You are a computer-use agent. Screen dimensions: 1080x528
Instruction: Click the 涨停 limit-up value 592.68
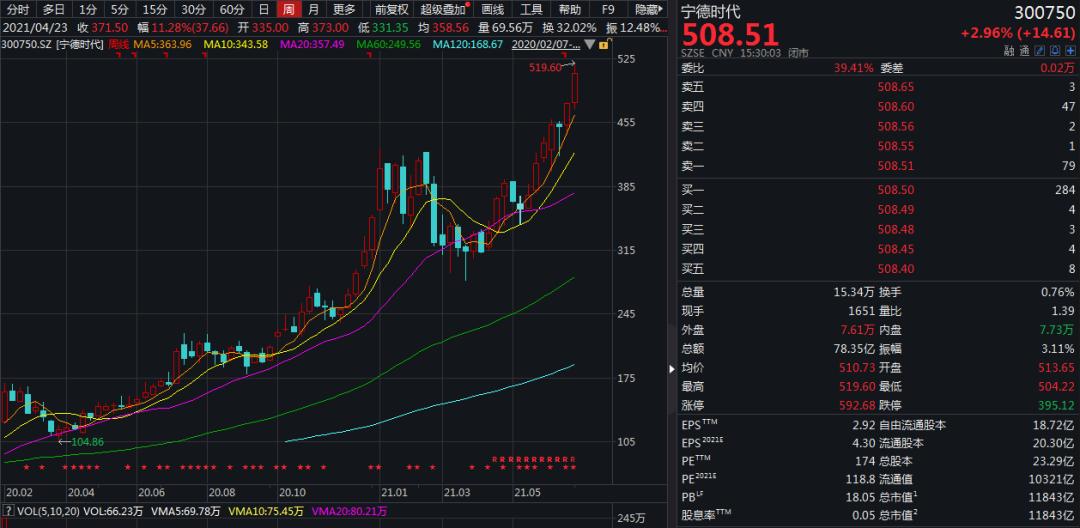[857, 405]
